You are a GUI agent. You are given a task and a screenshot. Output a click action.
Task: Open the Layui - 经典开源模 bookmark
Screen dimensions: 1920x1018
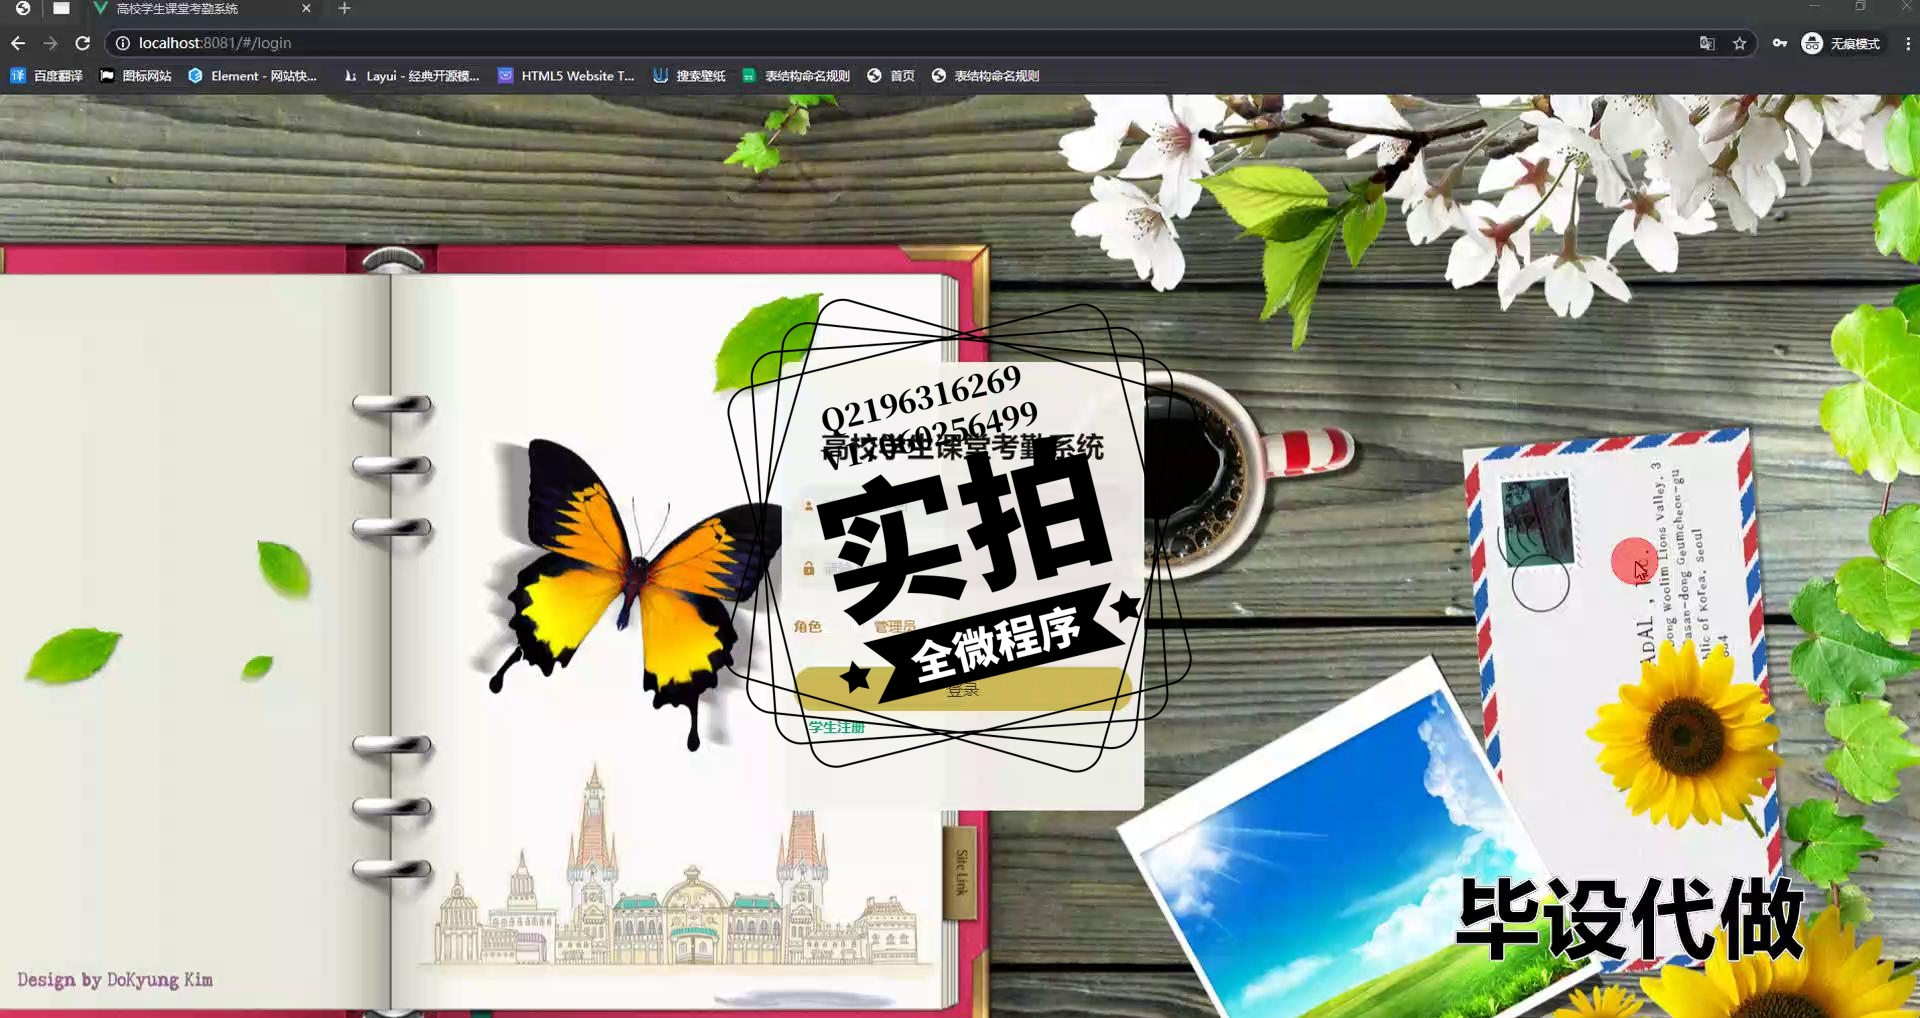click(411, 76)
